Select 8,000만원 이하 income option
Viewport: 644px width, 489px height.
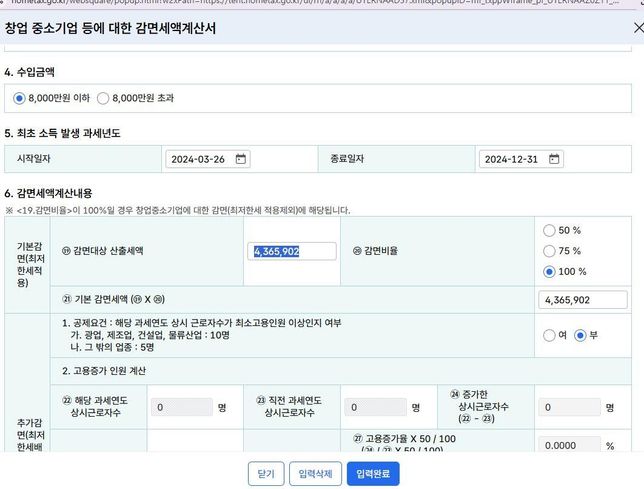(19, 98)
